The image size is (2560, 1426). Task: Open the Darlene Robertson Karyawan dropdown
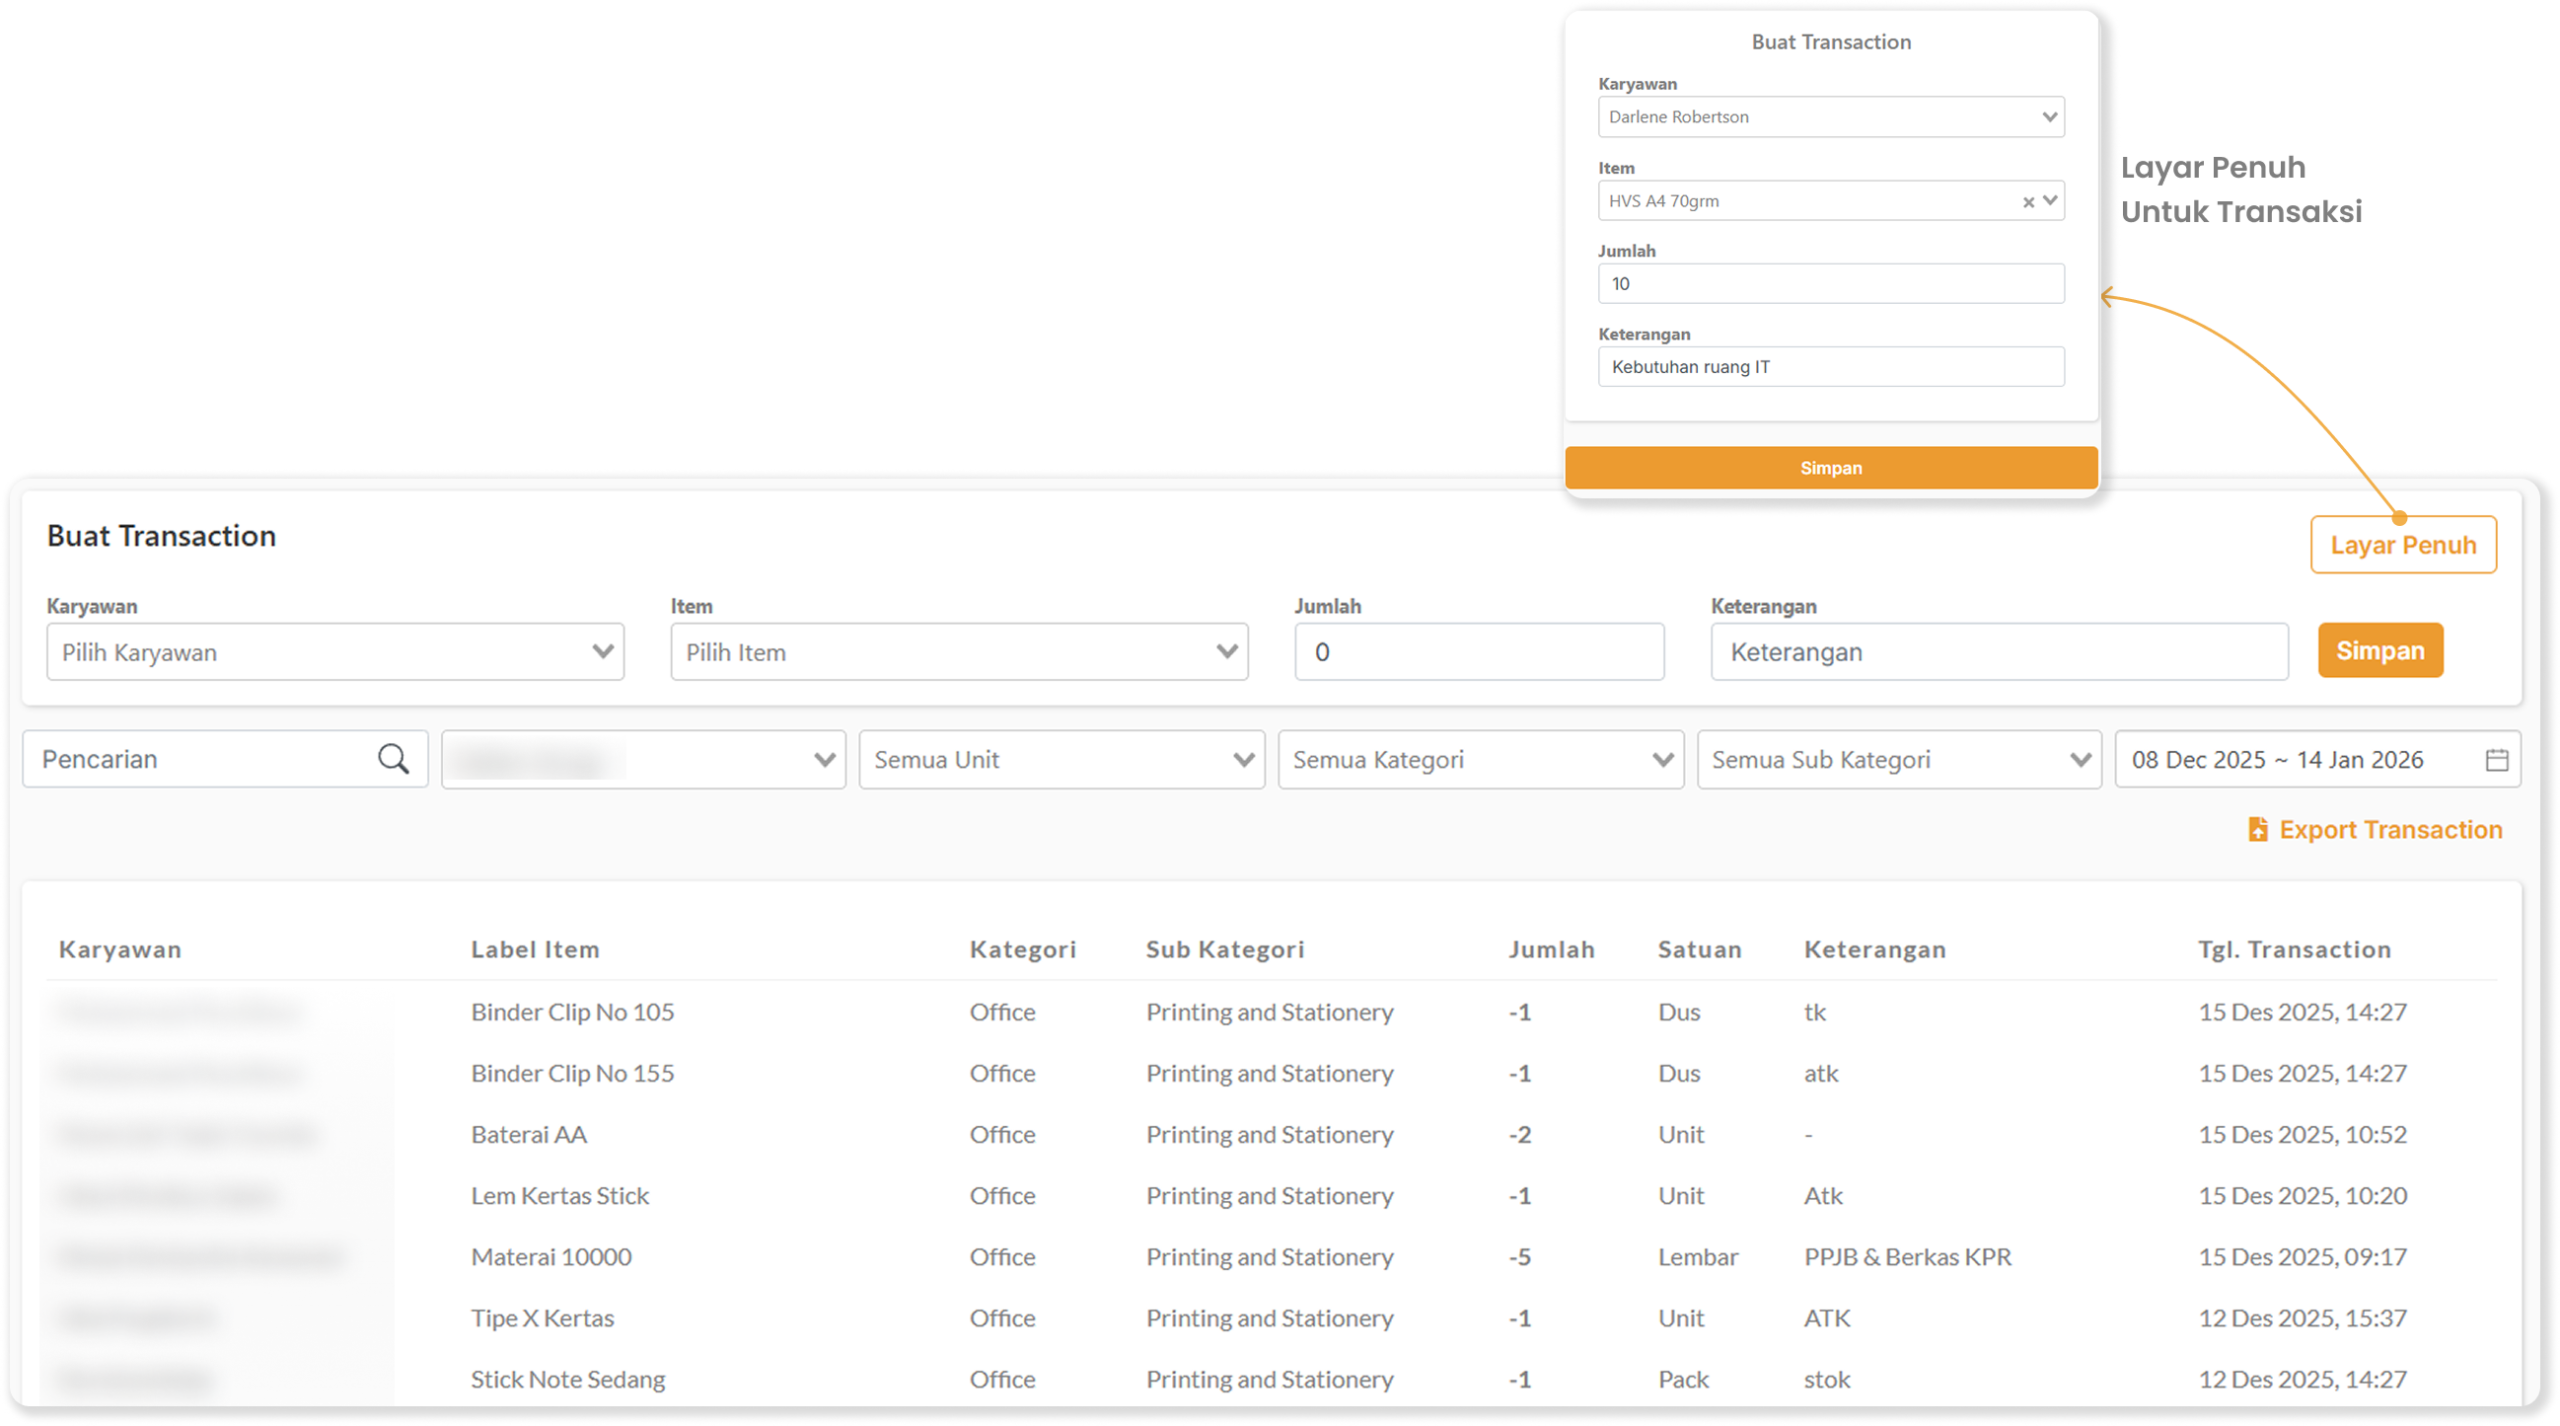tap(1830, 117)
